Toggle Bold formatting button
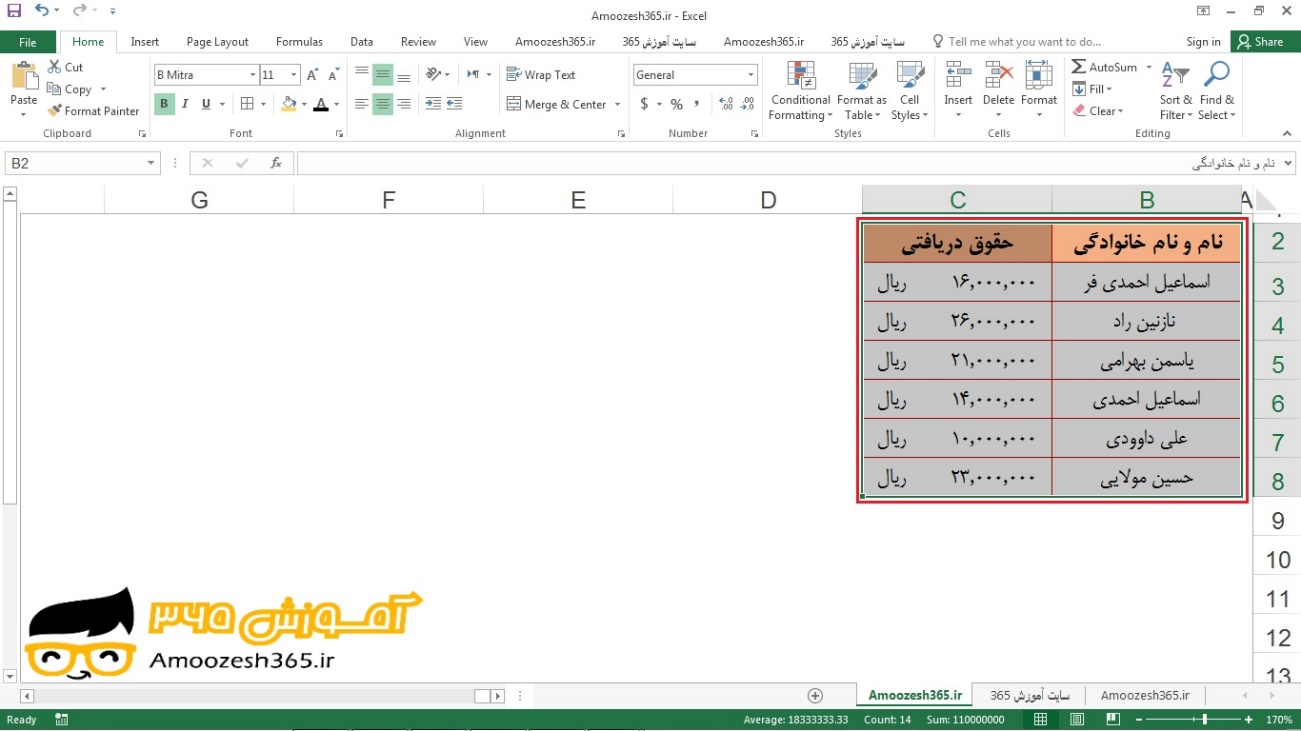 164,104
